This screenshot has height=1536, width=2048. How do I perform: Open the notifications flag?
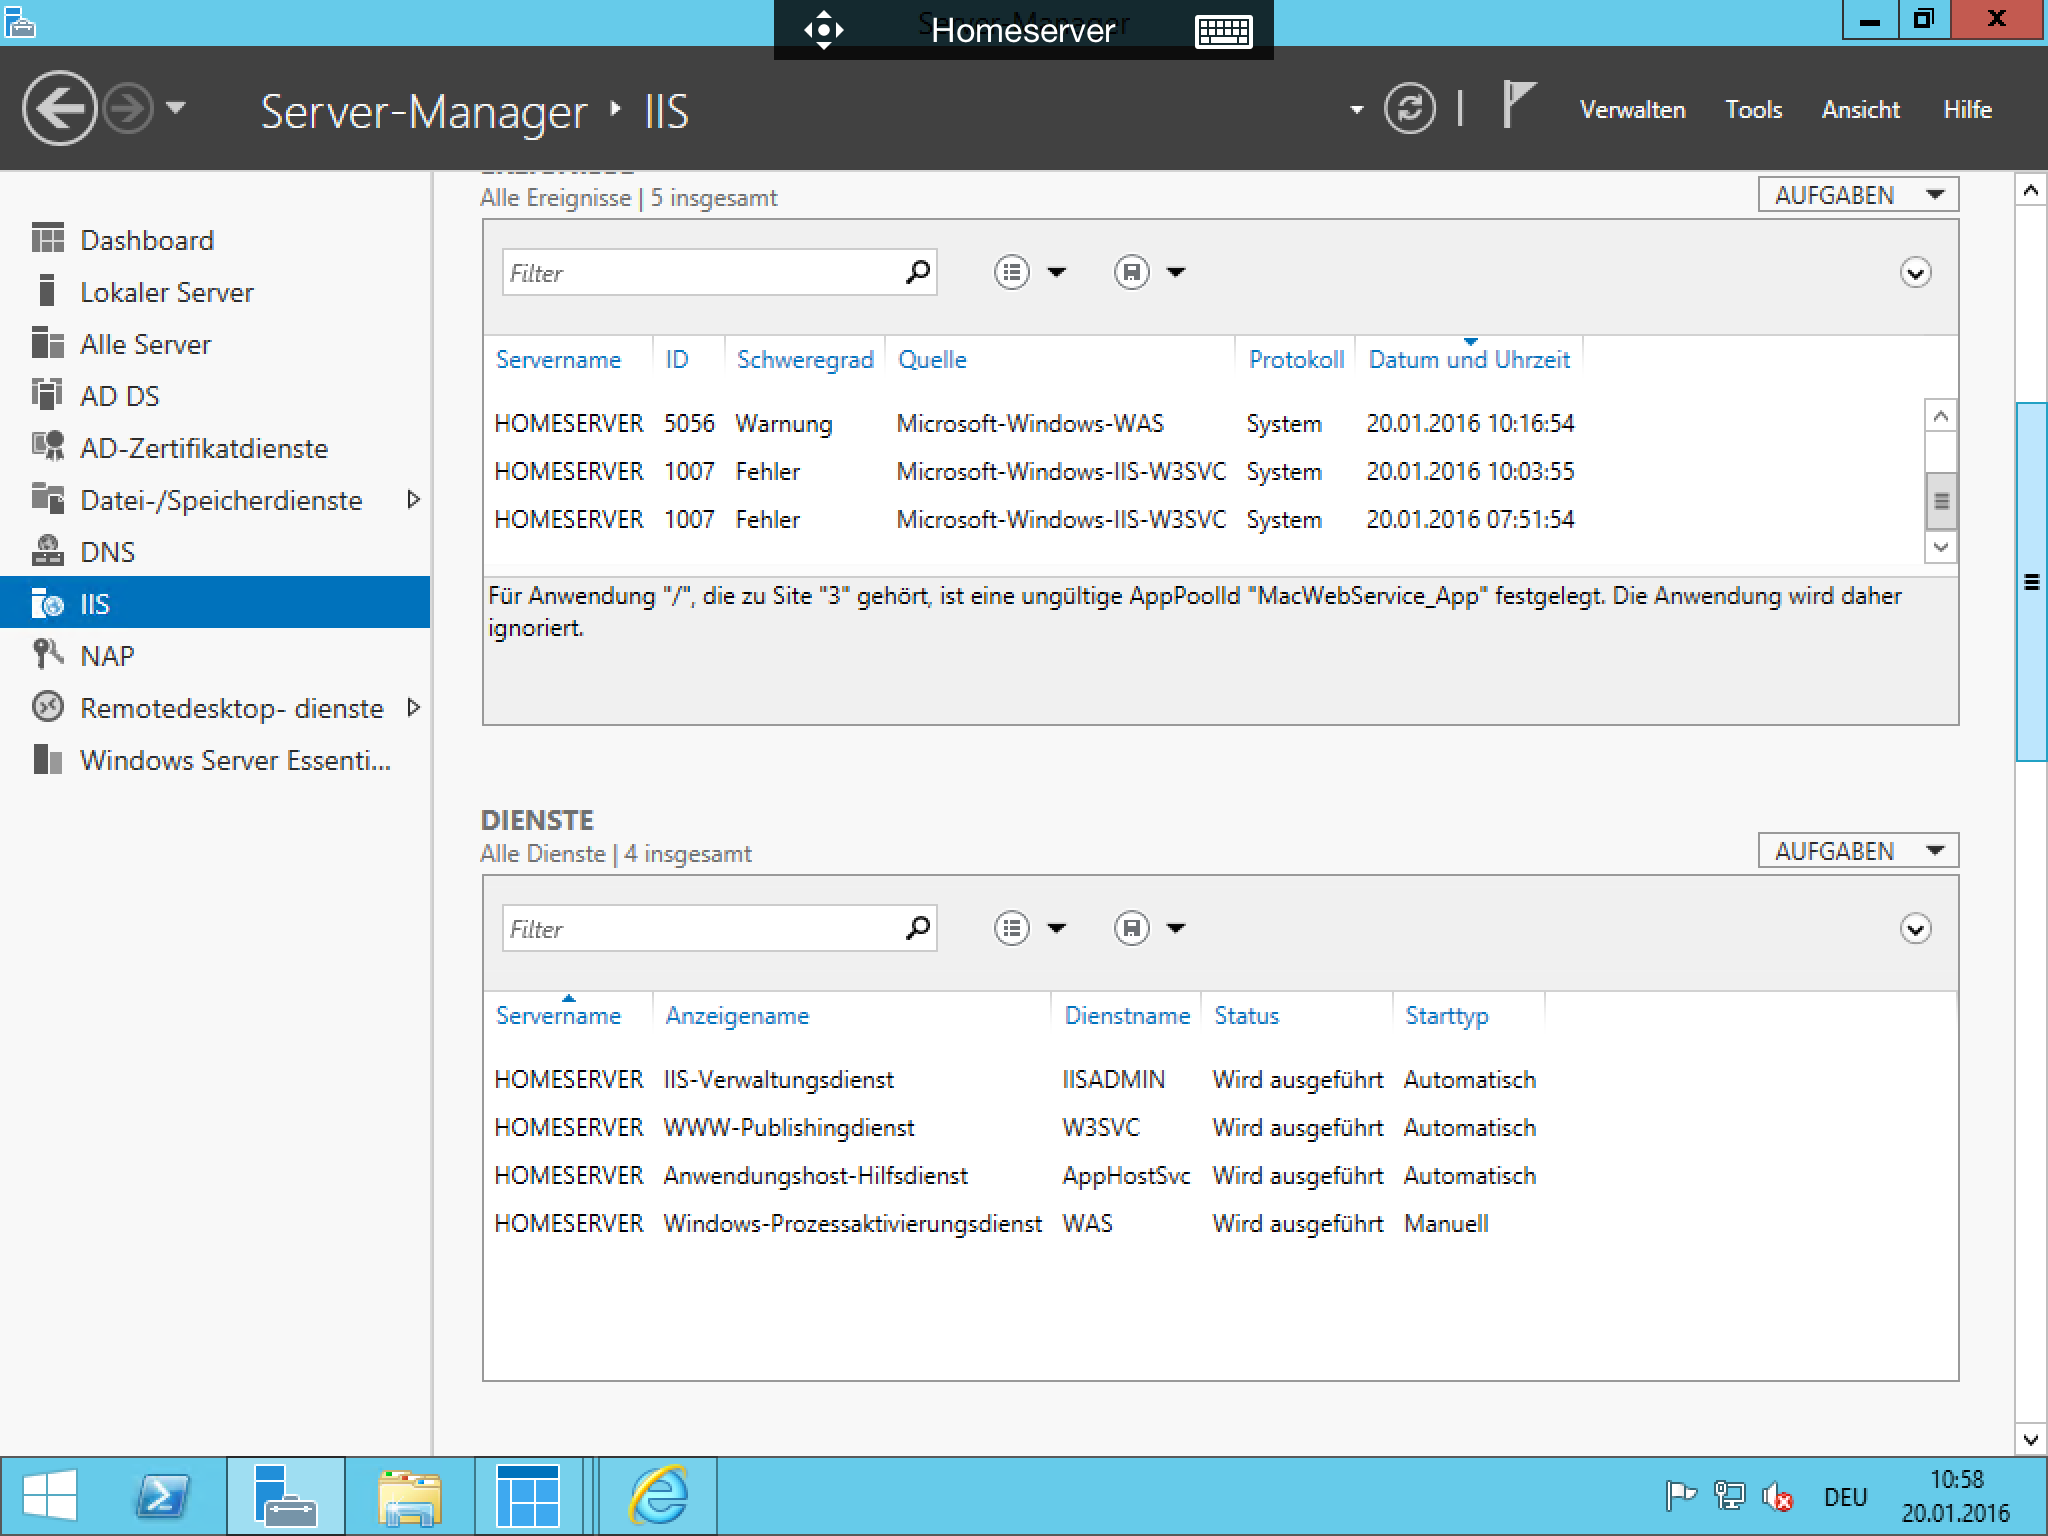1517,105
